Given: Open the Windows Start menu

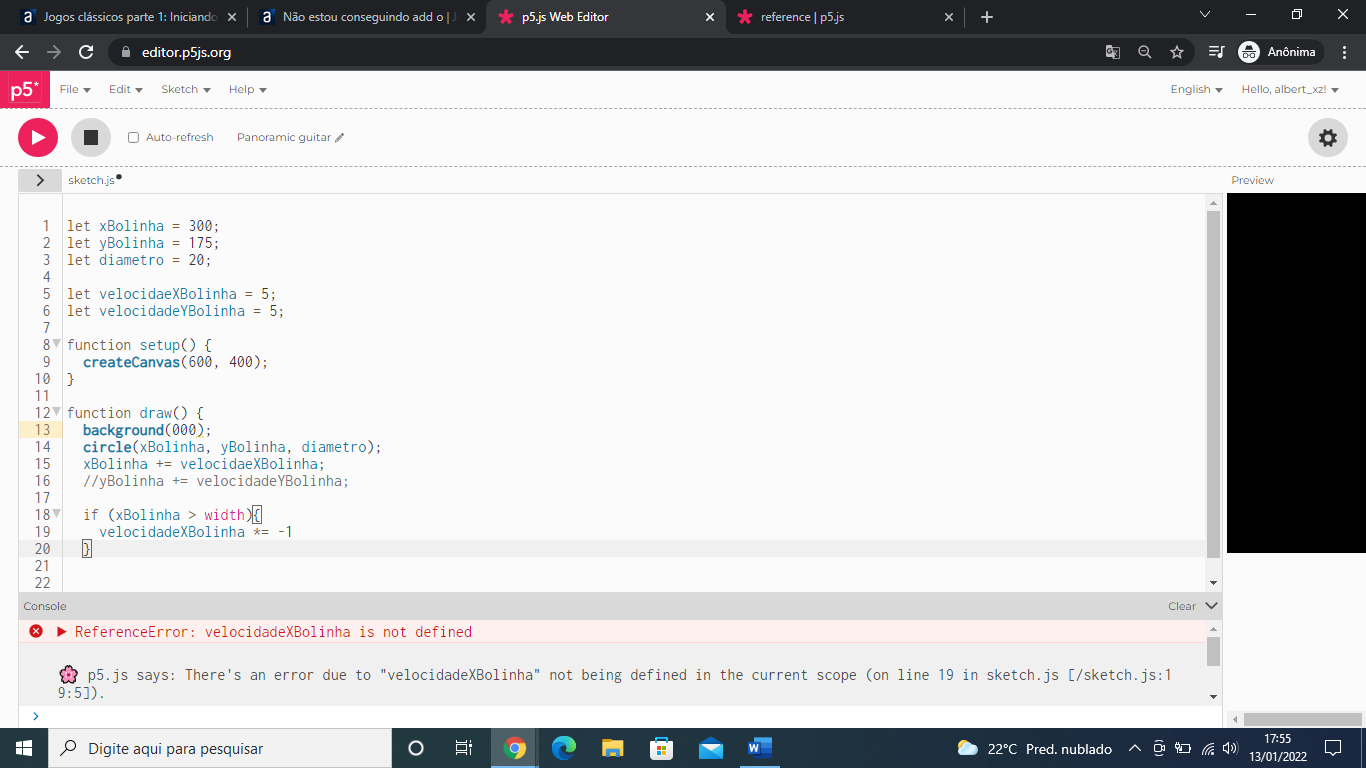Looking at the screenshot, I should click(x=24, y=748).
